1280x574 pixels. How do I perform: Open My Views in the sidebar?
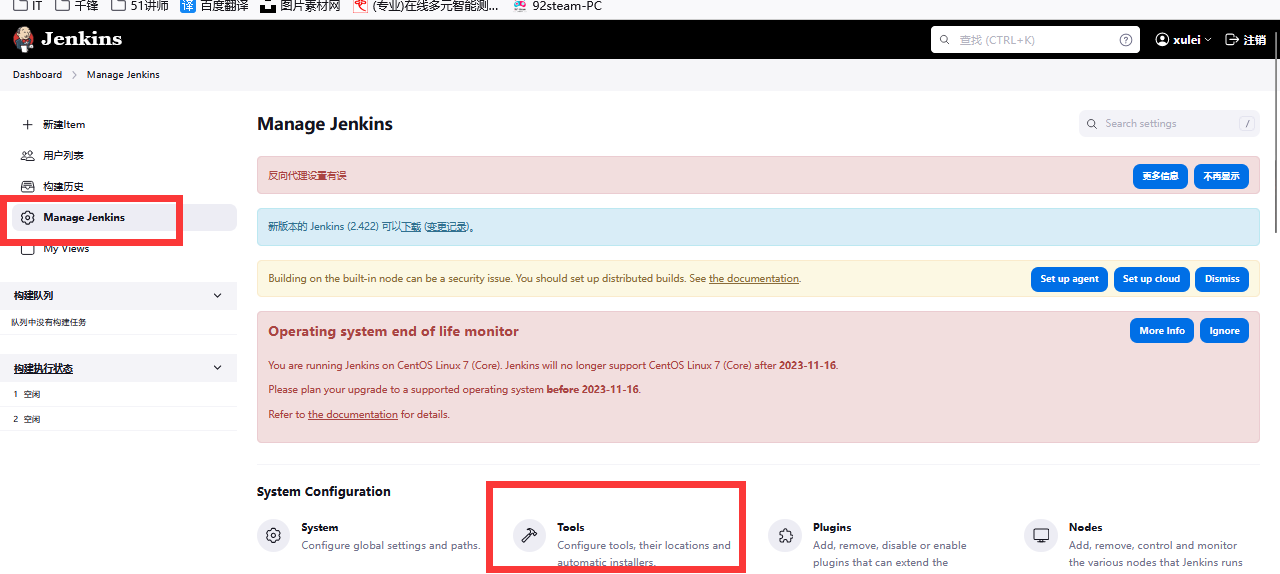click(66, 249)
